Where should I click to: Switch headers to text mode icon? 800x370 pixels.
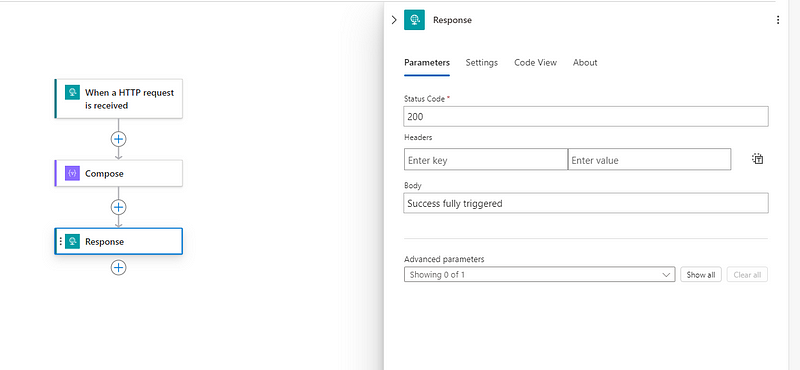758,159
